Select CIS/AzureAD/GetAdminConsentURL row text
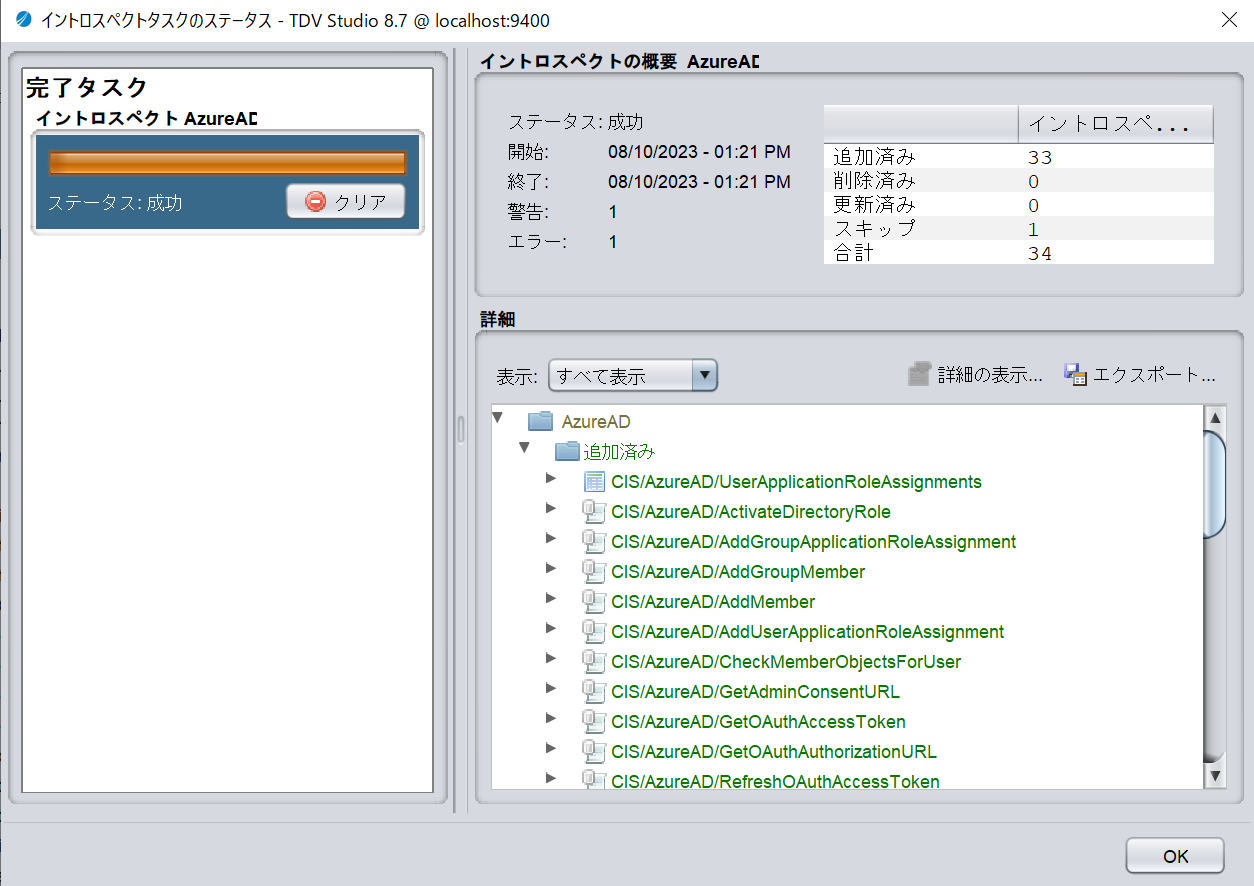 [755, 692]
